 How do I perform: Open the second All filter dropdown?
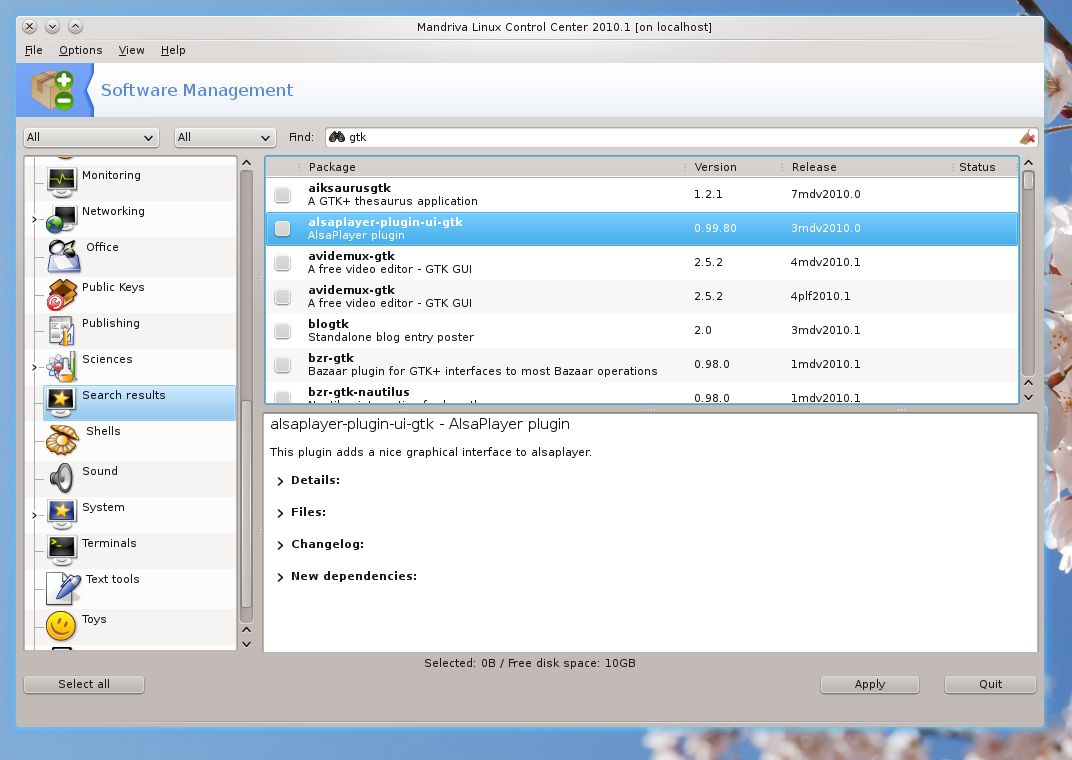[225, 137]
